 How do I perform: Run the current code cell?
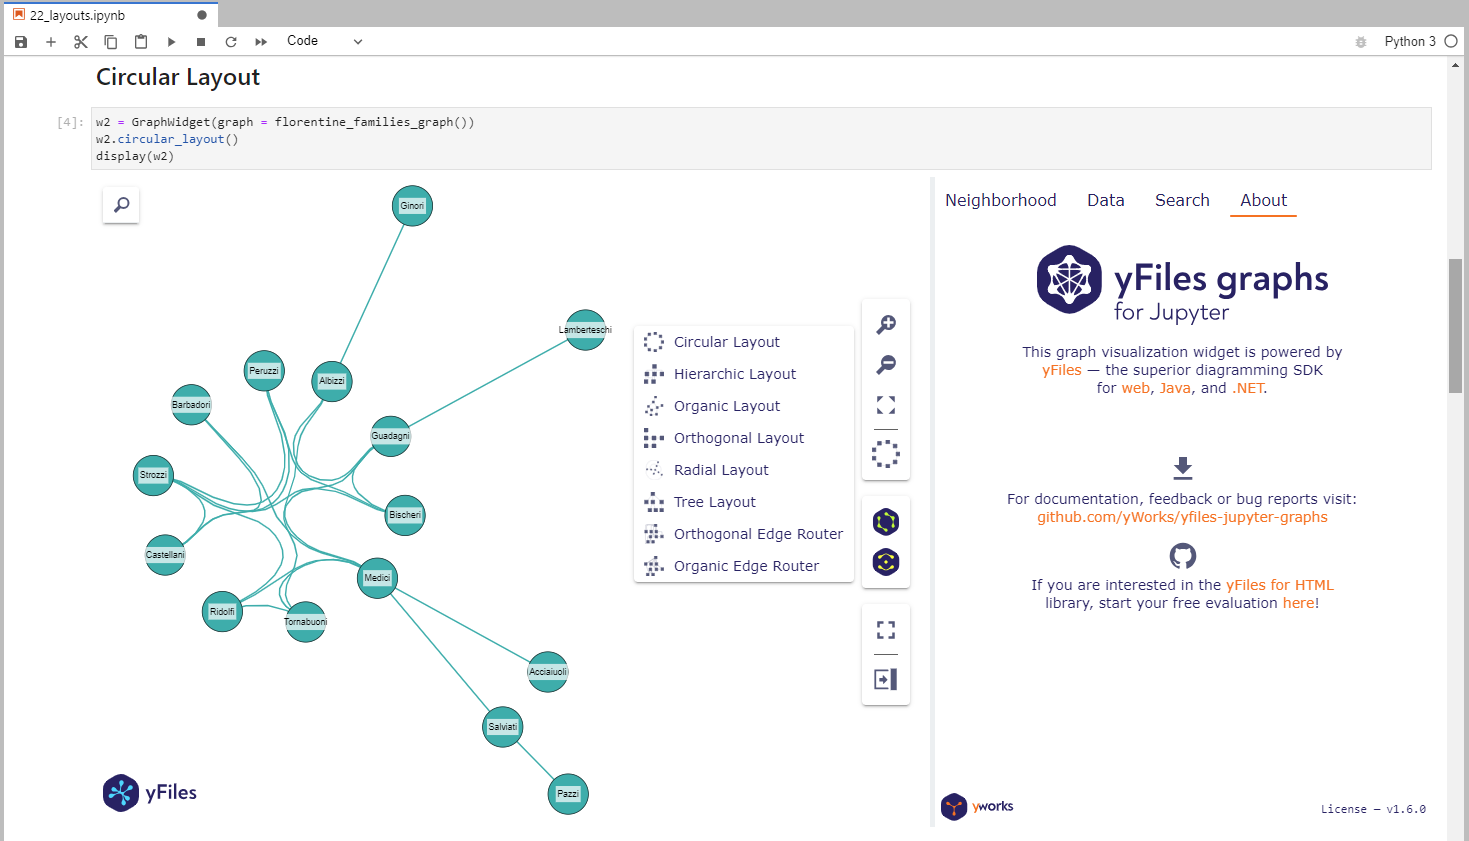(171, 41)
